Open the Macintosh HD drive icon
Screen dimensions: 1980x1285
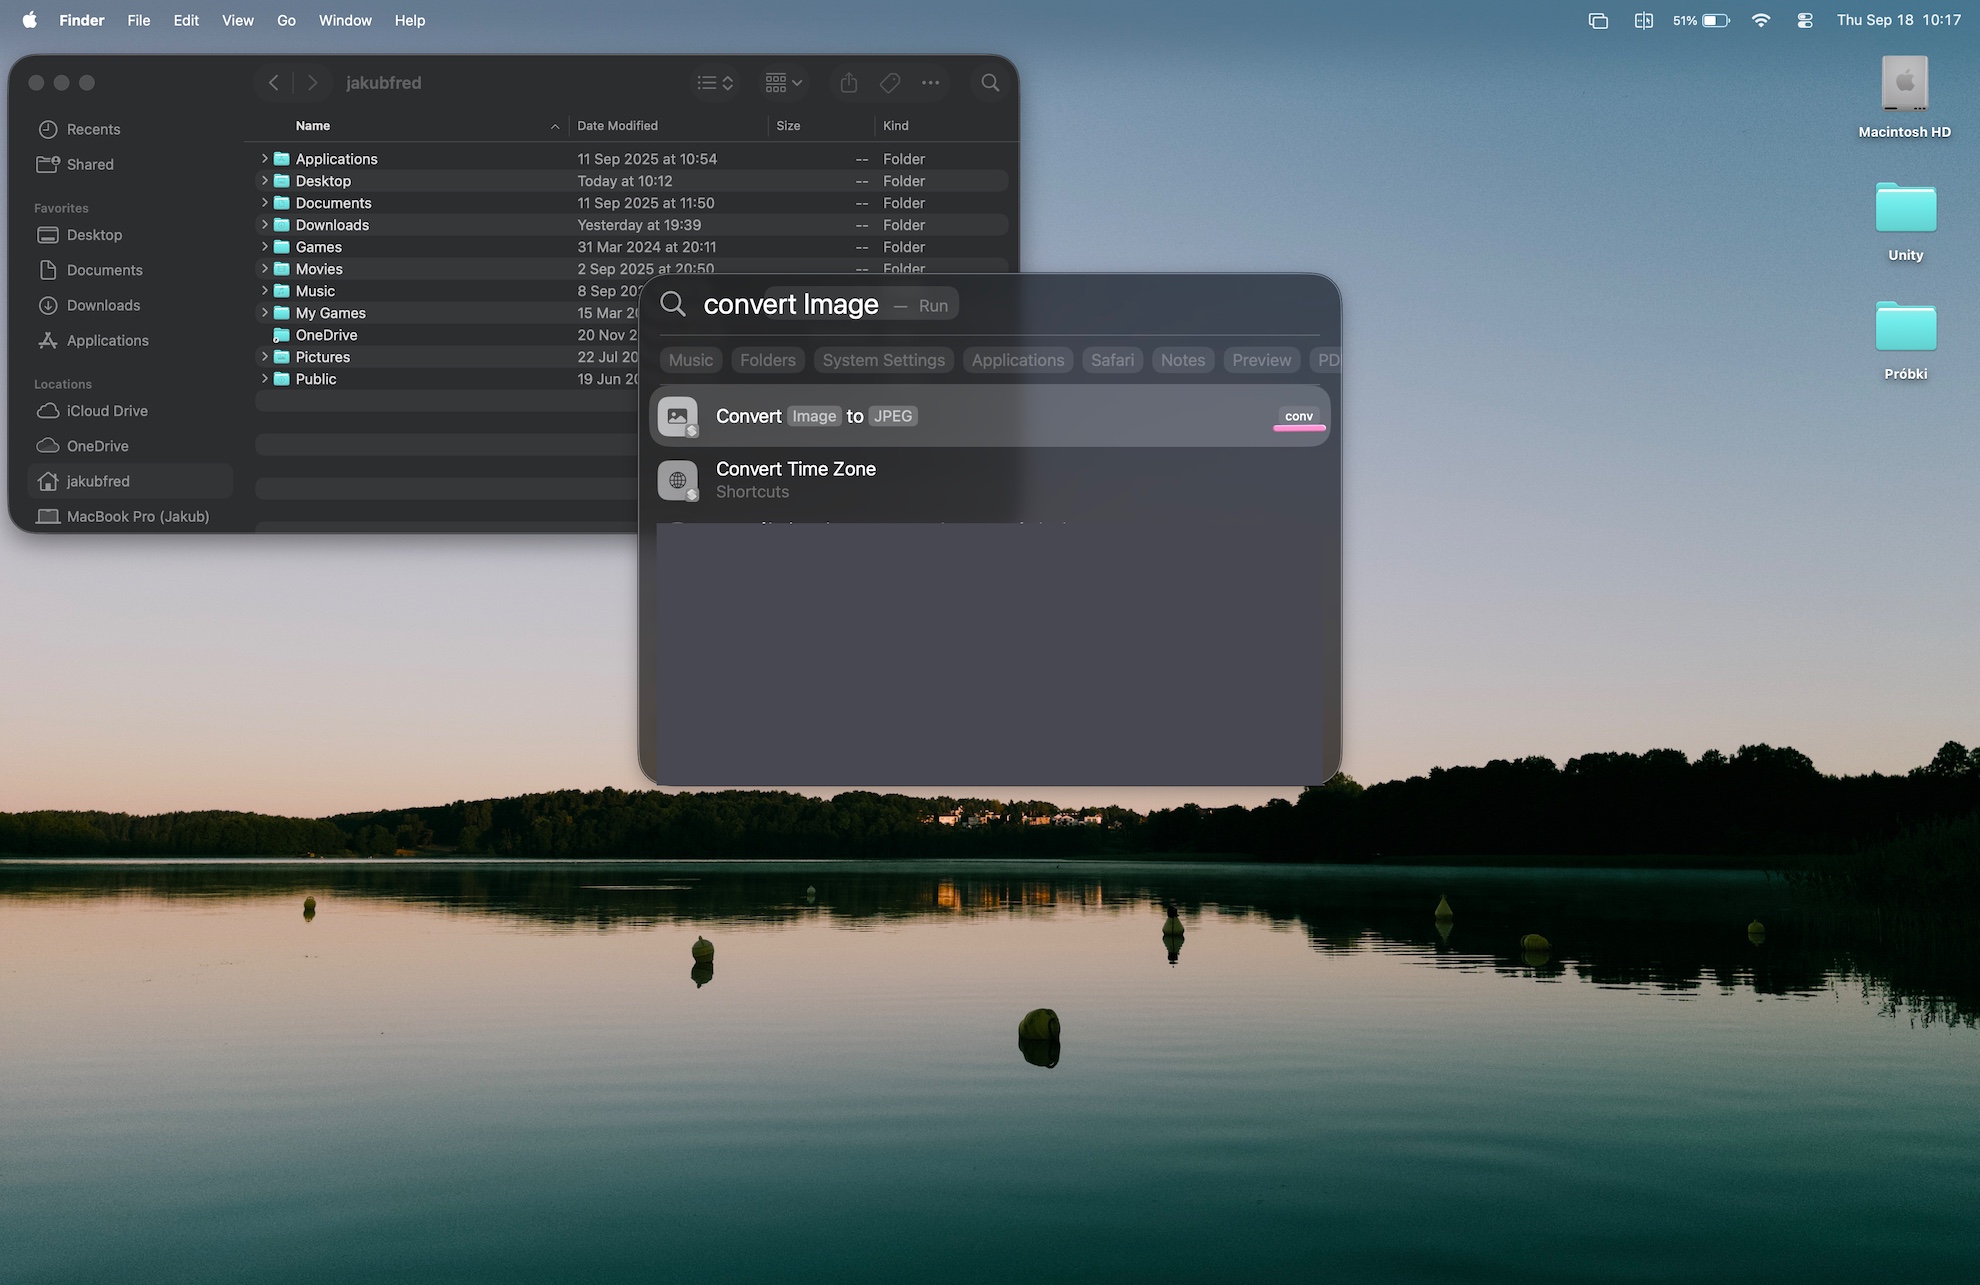tap(1904, 85)
